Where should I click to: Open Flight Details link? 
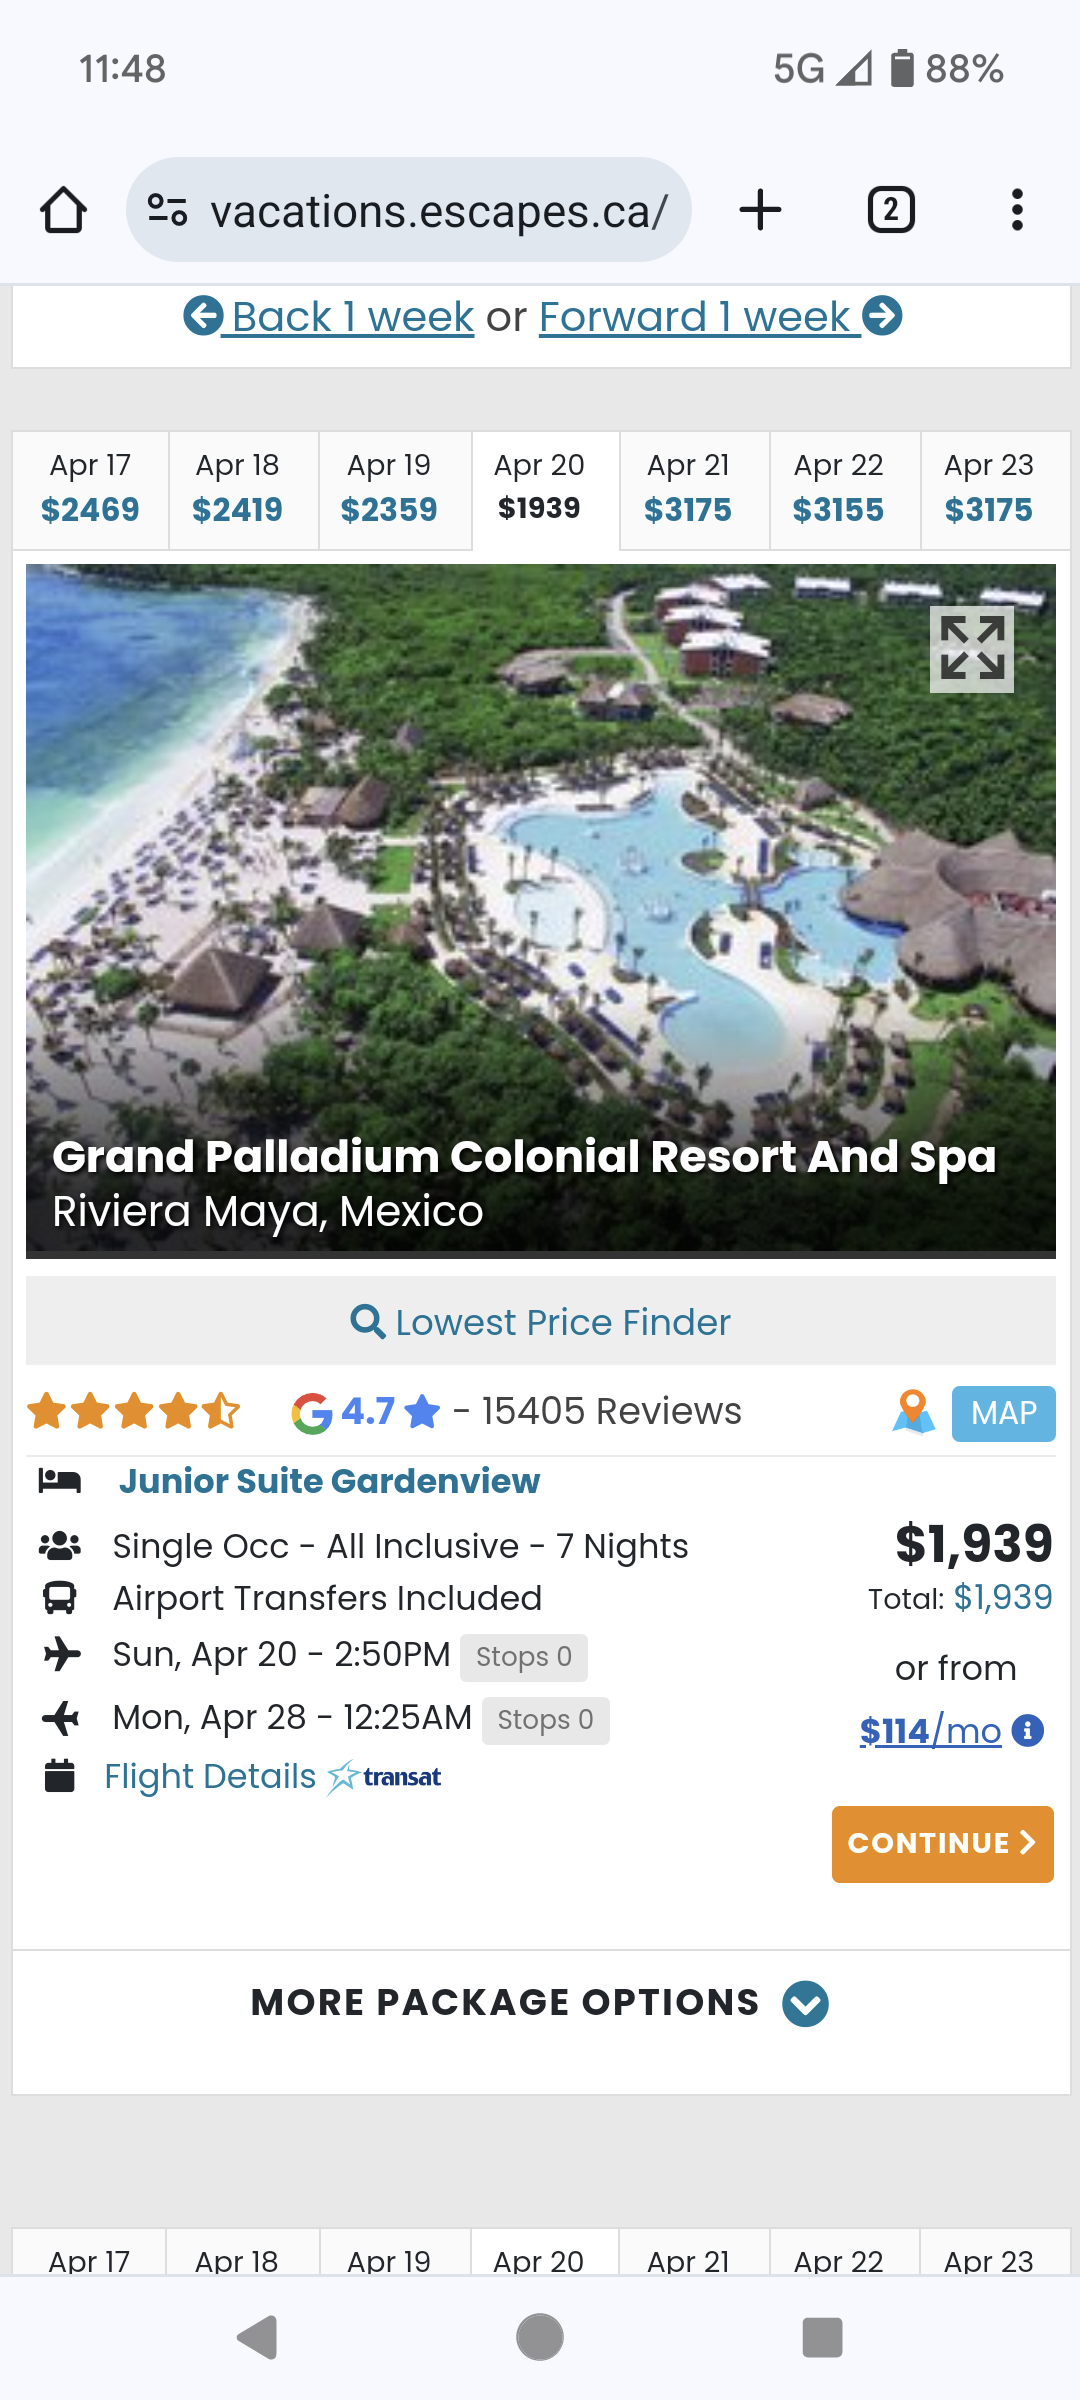click(x=210, y=1777)
